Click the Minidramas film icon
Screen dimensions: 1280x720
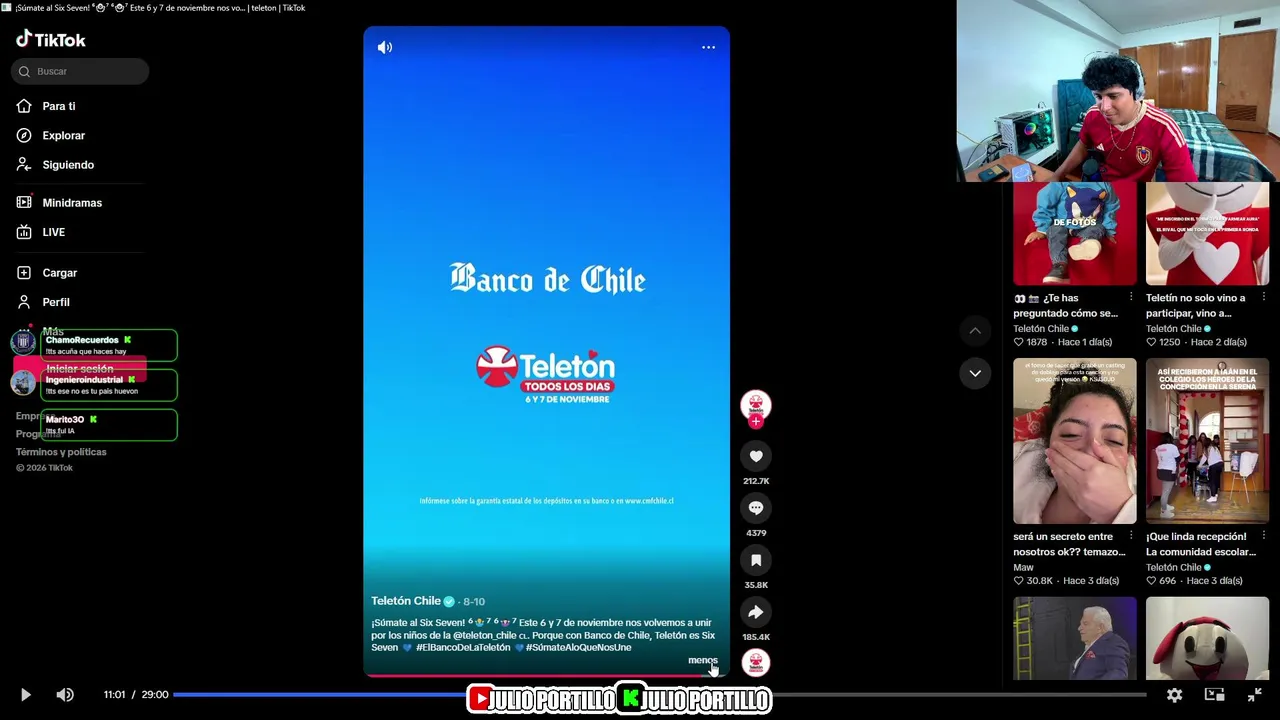tap(24, 202)
